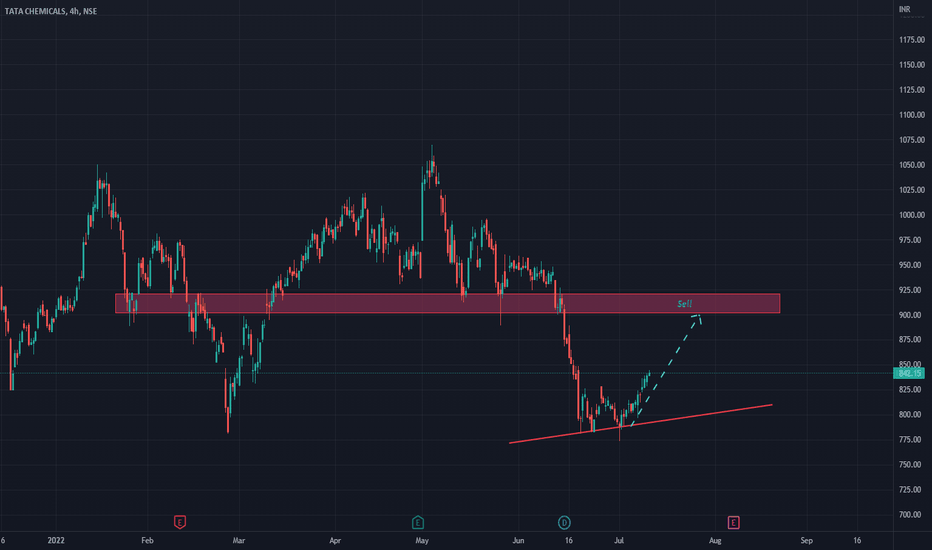The width and height of the screenshot is (932, 550).
Task: Click the 900.00 price axis label
Action: click(x=912, y=315)
